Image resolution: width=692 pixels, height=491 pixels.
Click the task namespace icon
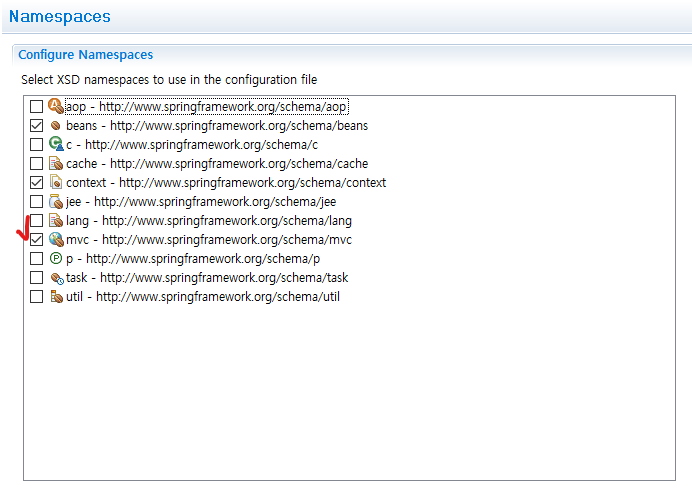(x=56, y=278)
